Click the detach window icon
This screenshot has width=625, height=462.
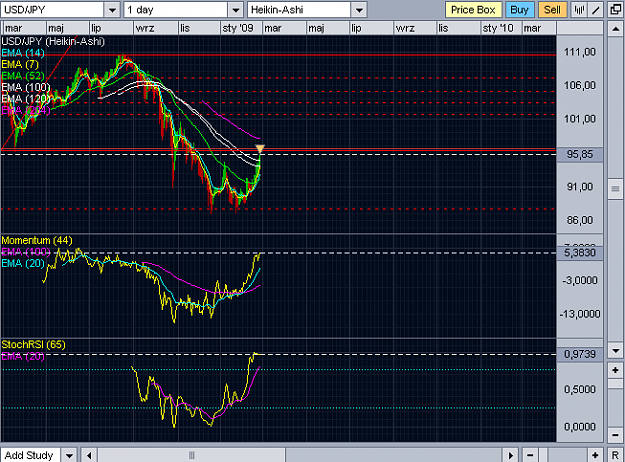(x=615, y=10)
